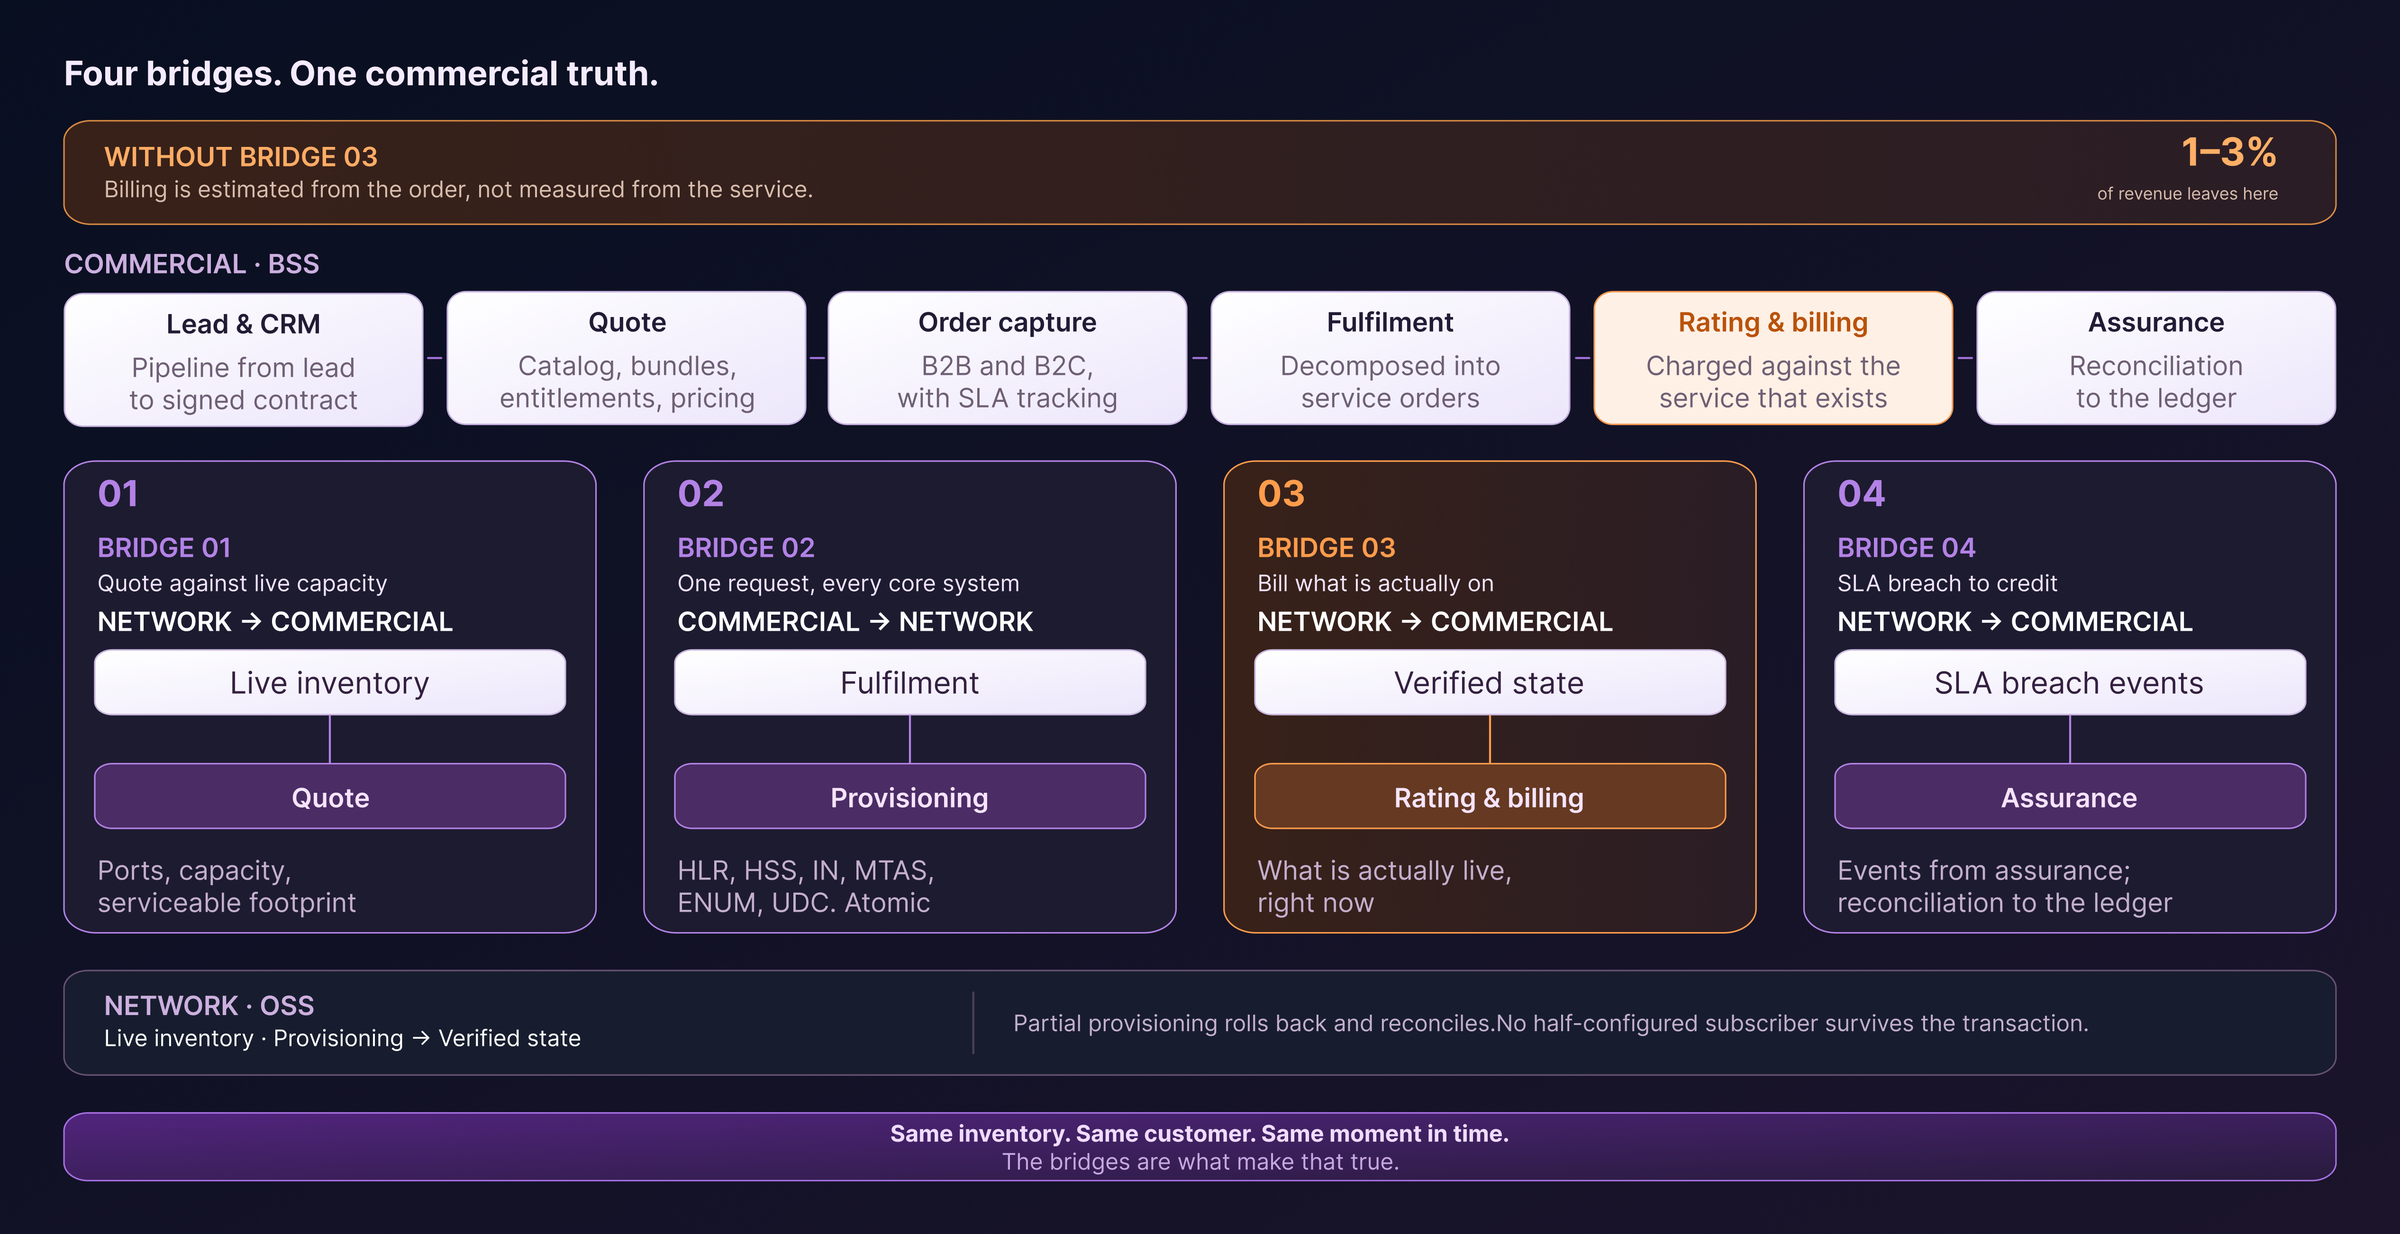
Task: Click the Provisioning box in Bridge 02
Action: (x=910, y=796)
